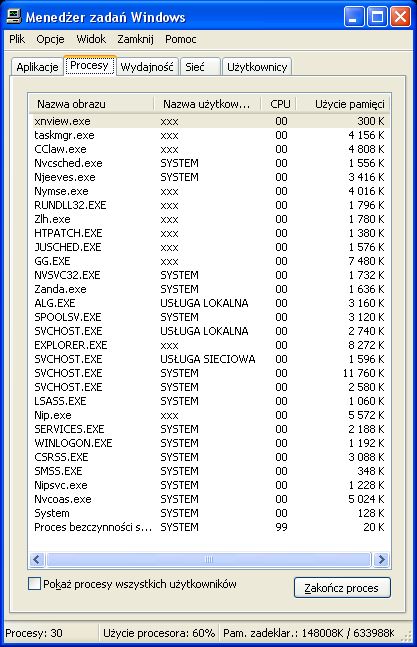Select the Nvcoas.exe process

(209, 500)
